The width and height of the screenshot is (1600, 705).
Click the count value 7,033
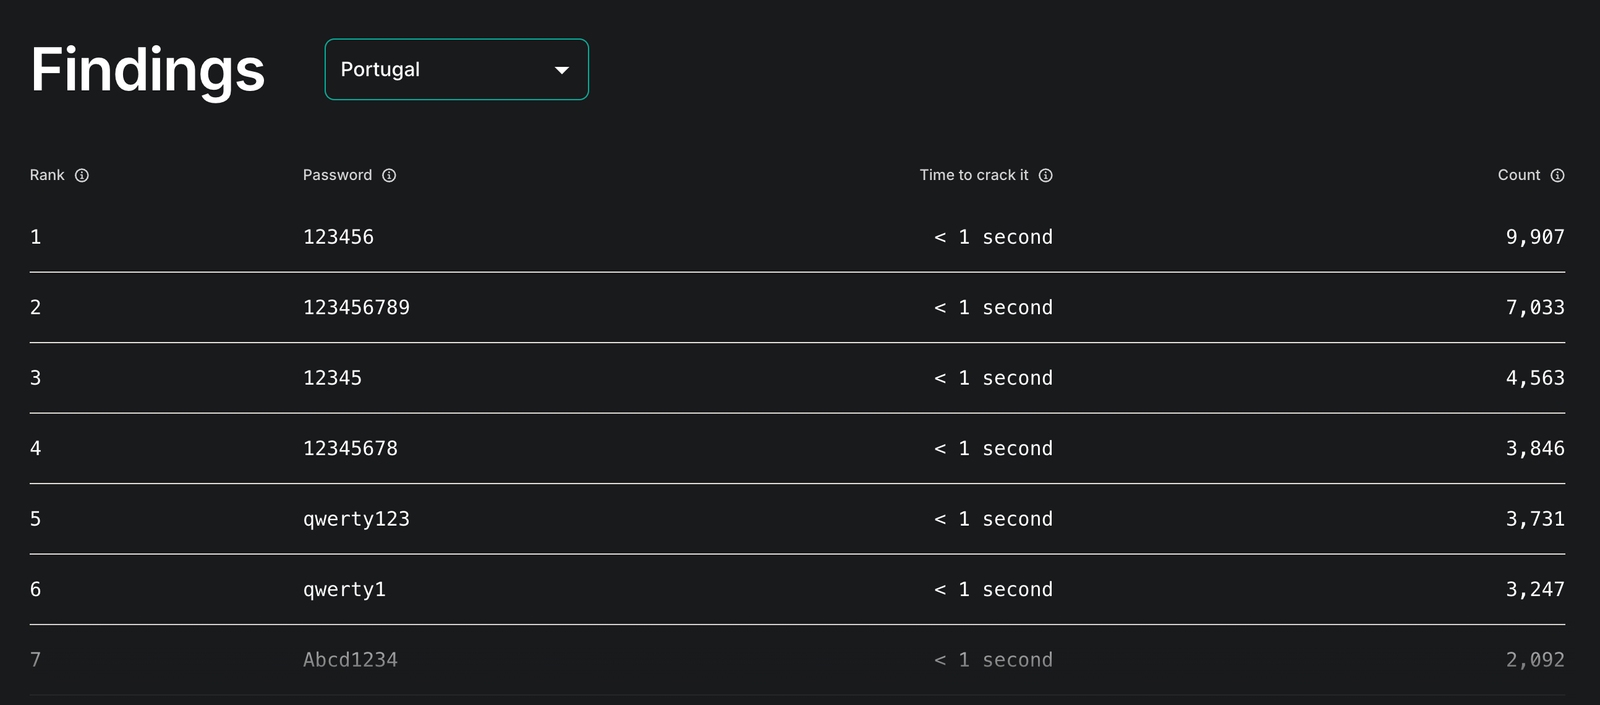(1535, 307)
